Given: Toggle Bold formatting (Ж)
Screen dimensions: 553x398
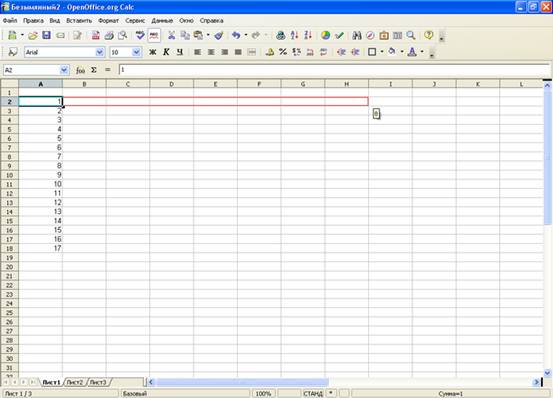Looking at the screenshot, I should (x=152, y=52).
